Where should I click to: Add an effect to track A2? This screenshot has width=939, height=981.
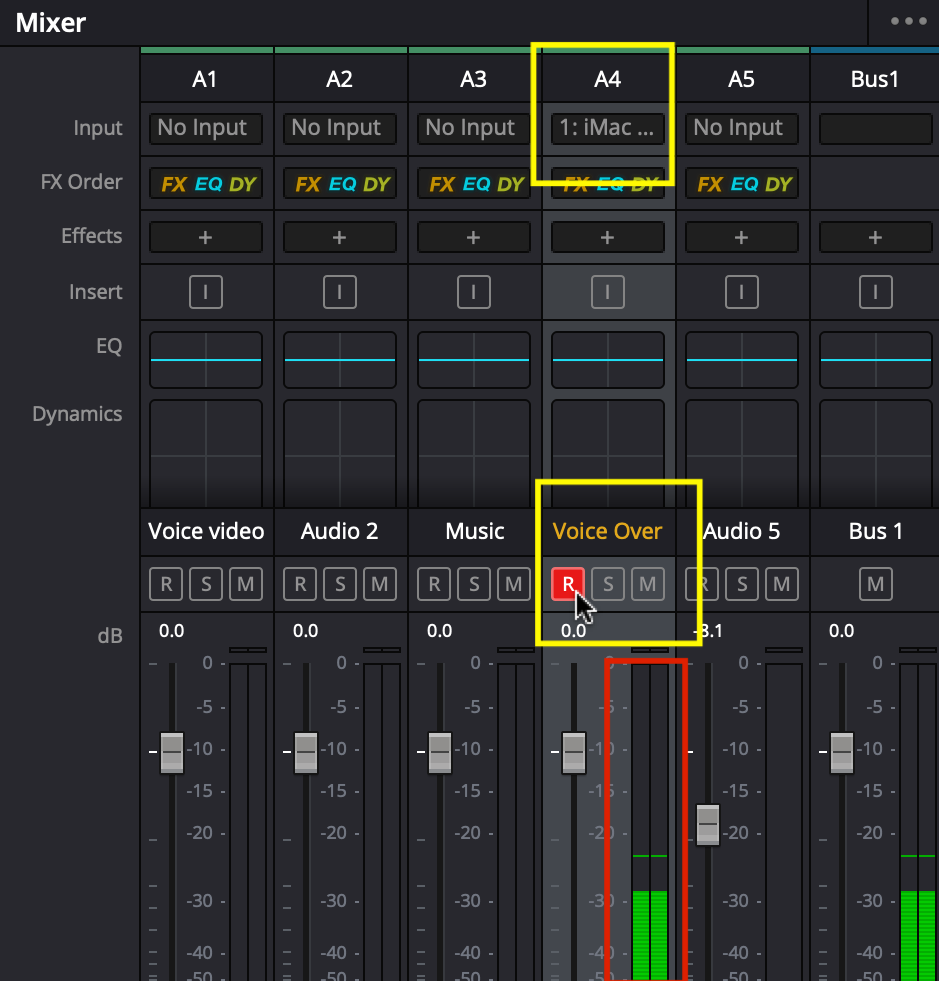click(340, 237)
